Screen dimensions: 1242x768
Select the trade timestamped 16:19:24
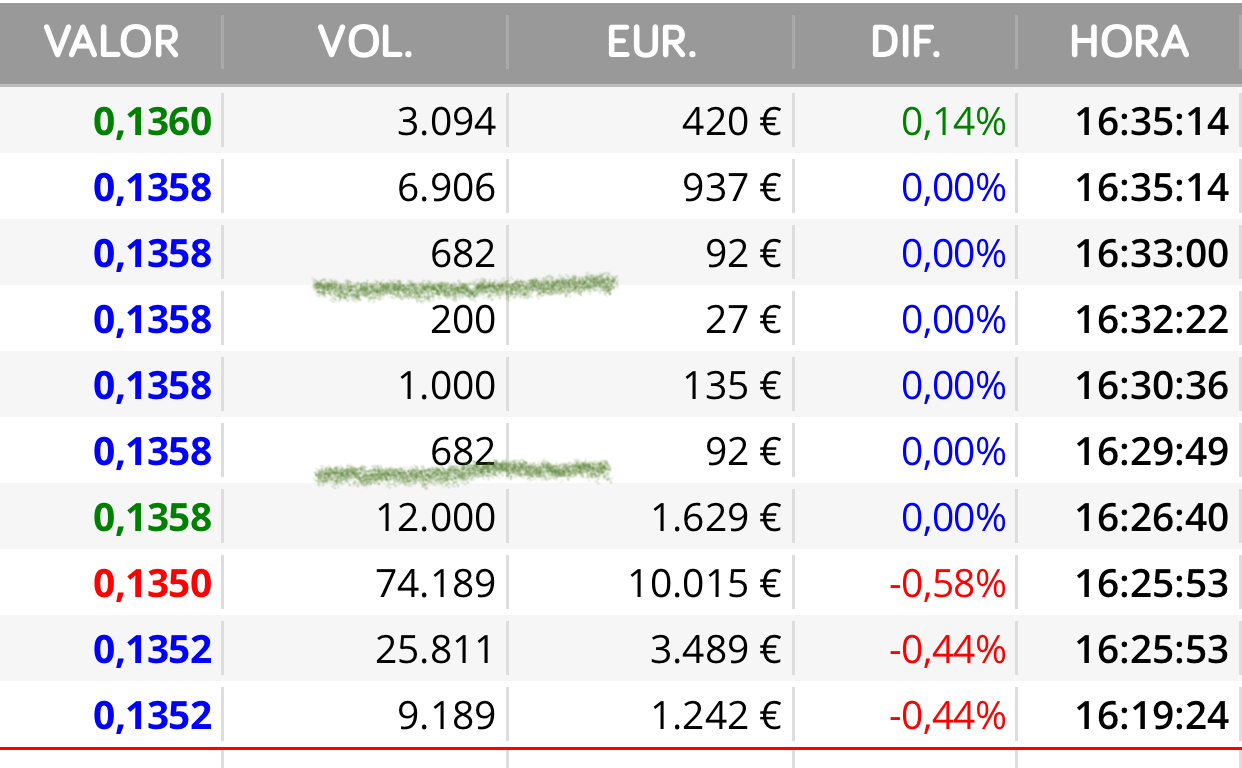click(621, 716)
